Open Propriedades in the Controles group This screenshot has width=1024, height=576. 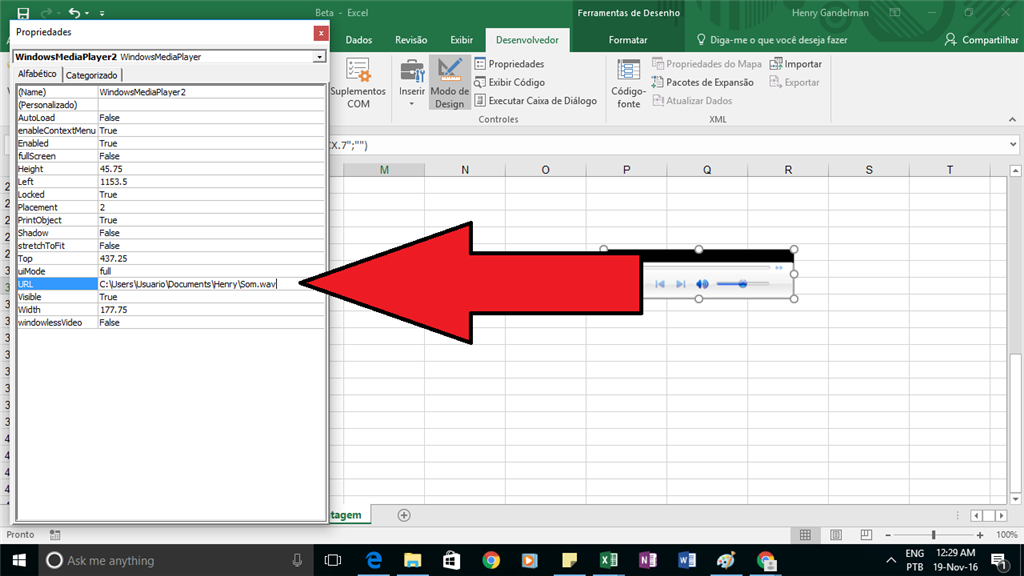click(x=509, y=64)
